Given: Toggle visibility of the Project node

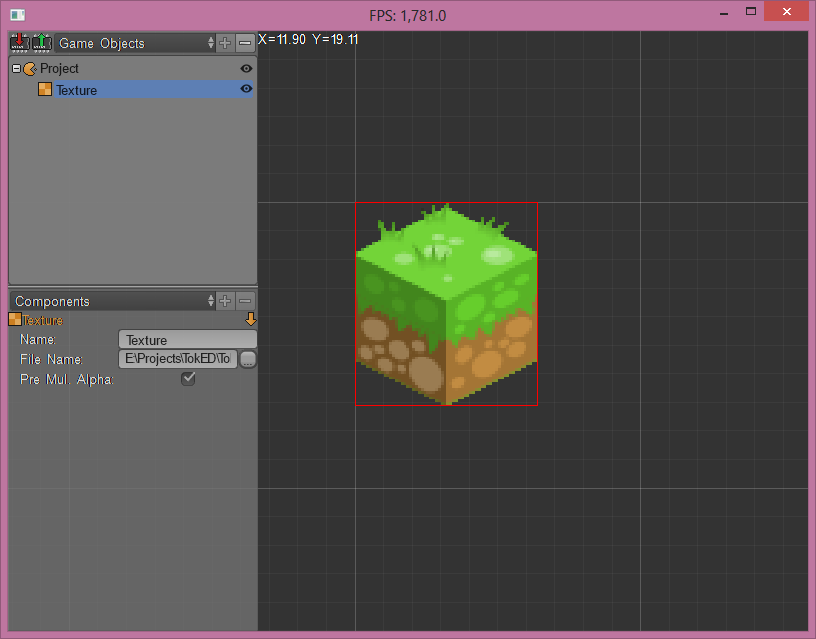Looking at the screenshot, I should point(246,68).
